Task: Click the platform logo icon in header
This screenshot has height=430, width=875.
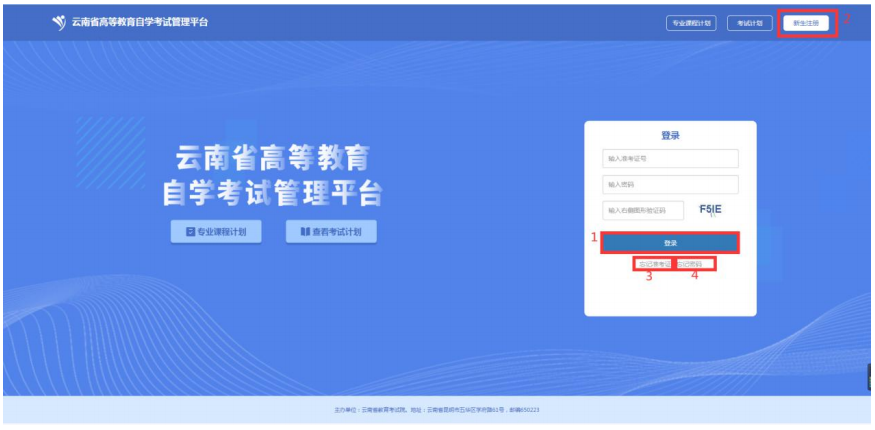Action: pos(59,22)
